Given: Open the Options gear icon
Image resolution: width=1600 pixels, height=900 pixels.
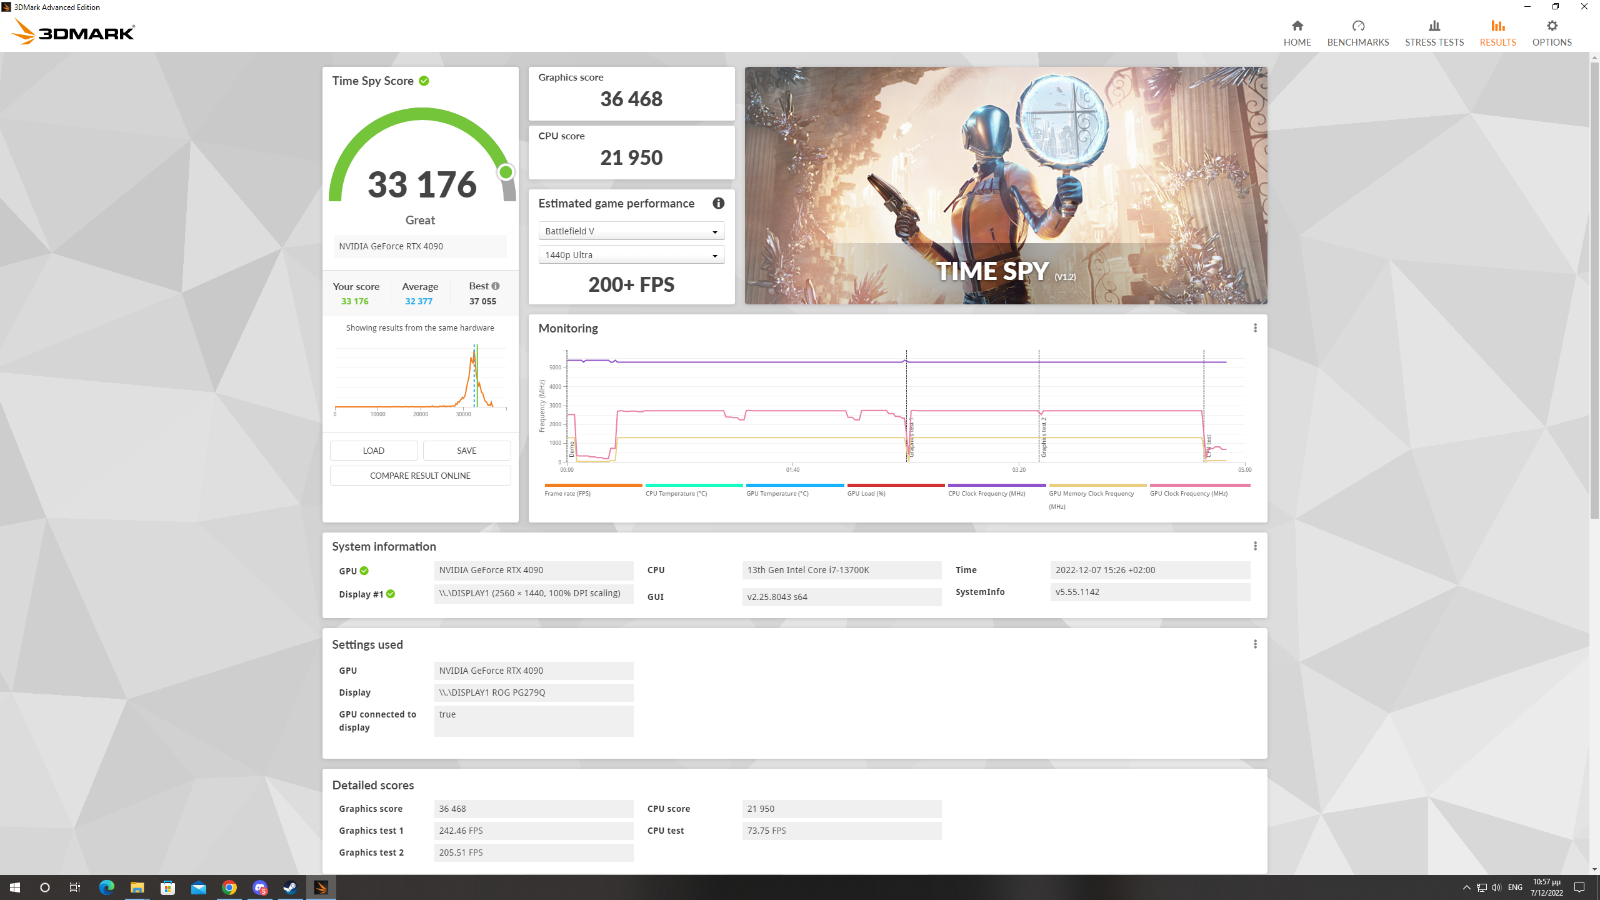Looking at the screenshot, I should pos(1552,26).
